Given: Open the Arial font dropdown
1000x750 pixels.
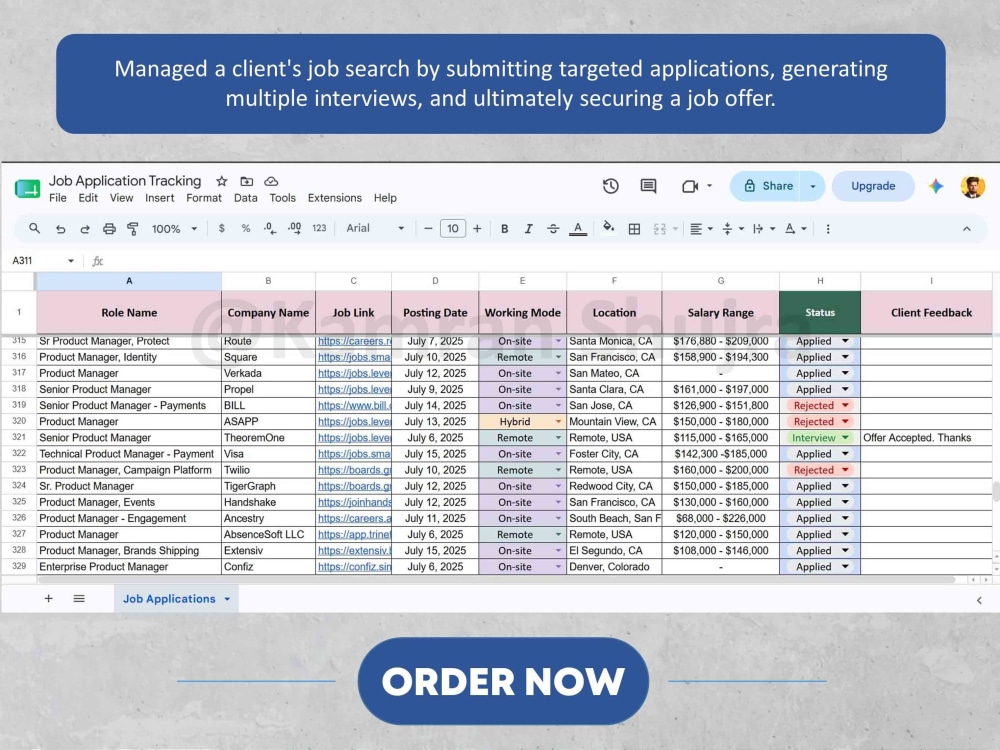Looking at the screenshot, I should click(x=375, y=228).
